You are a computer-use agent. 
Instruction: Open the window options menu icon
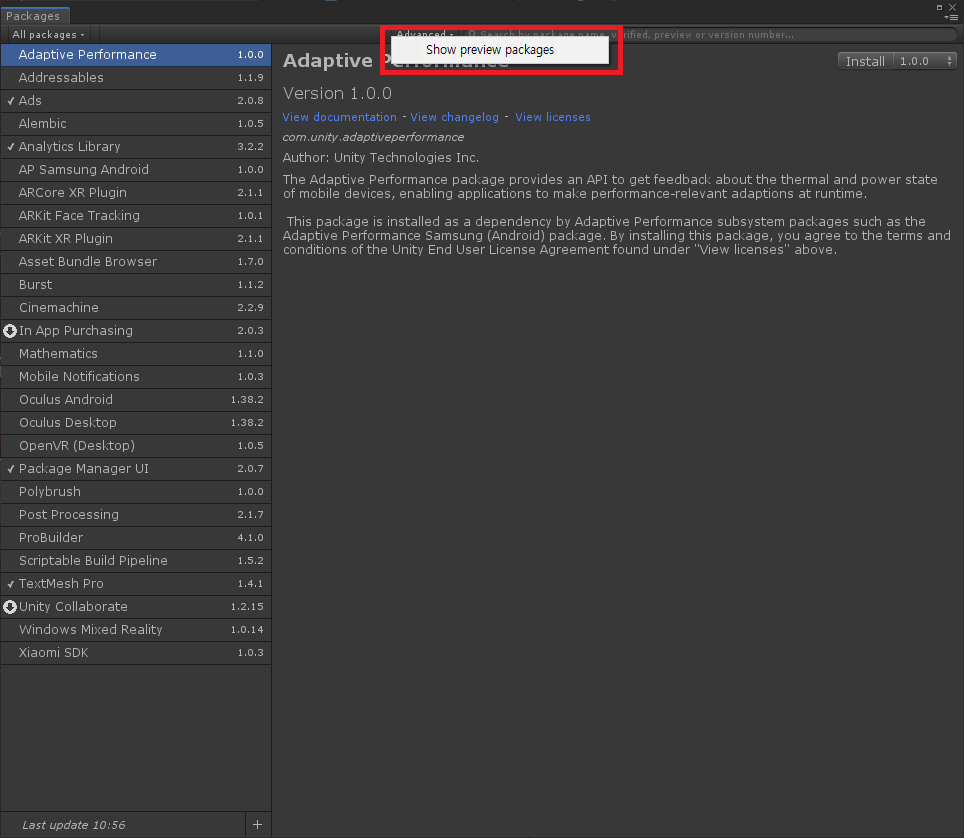952,18
